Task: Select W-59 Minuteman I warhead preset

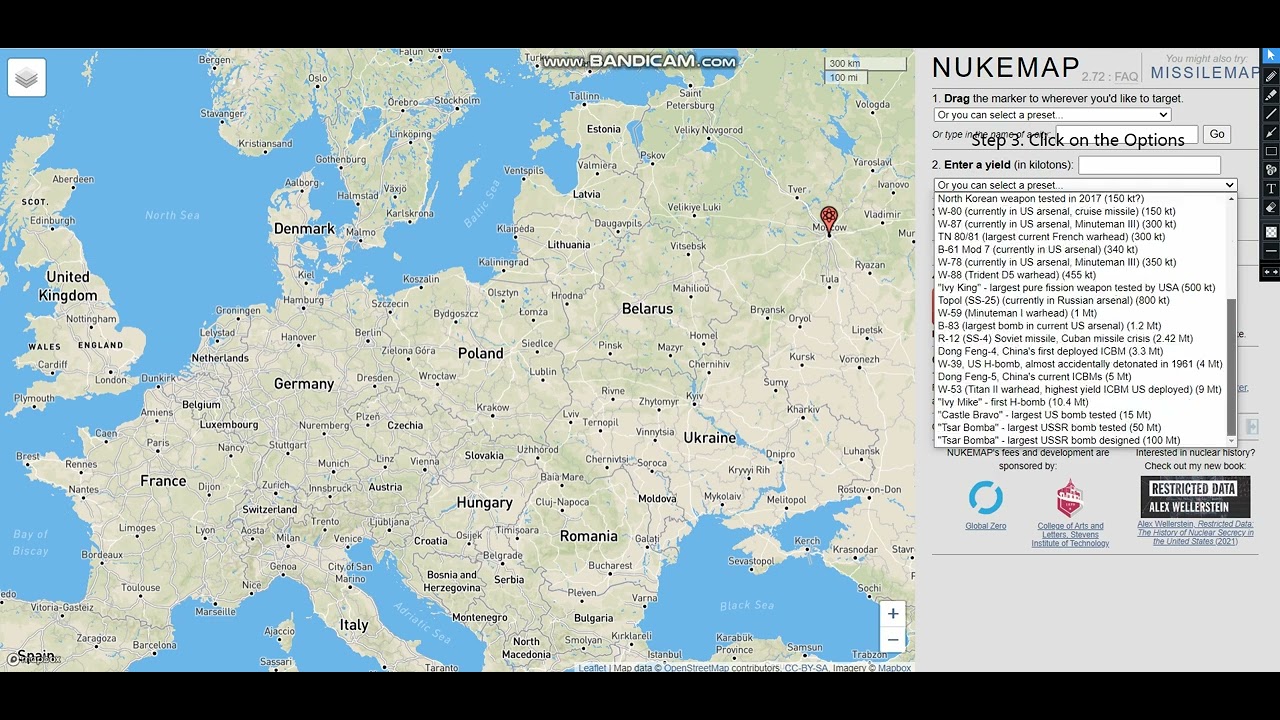Action: pos(1081,313)
